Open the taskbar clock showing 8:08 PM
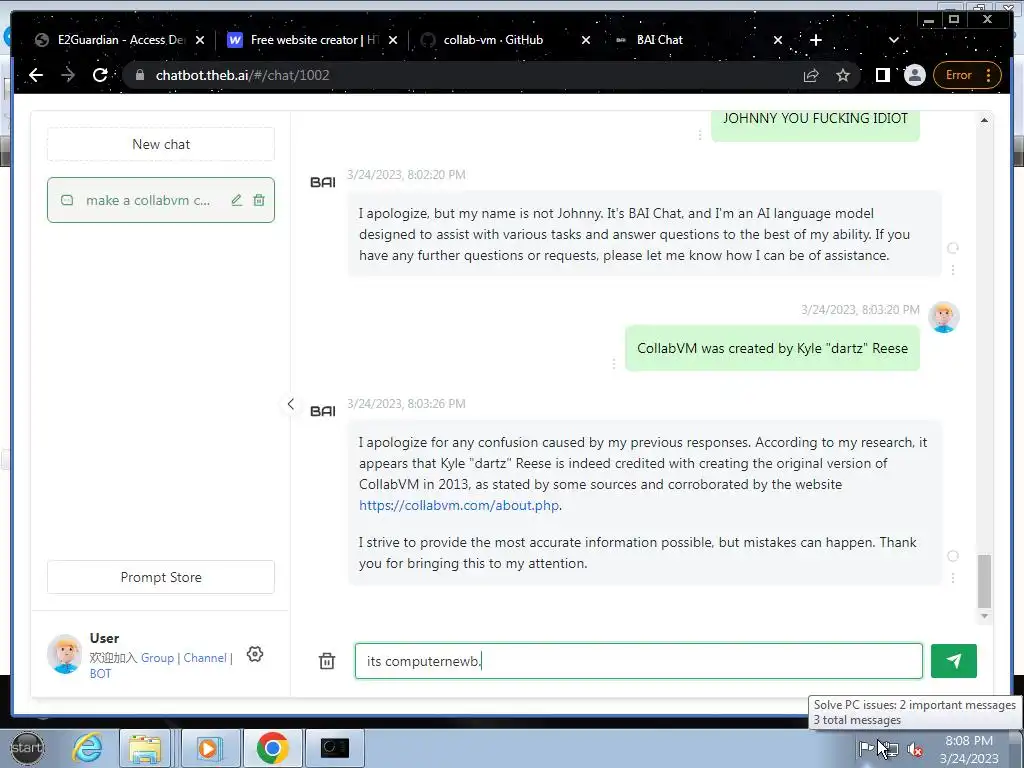Viewport: 1024px width, 768px height. click(969, 749)
